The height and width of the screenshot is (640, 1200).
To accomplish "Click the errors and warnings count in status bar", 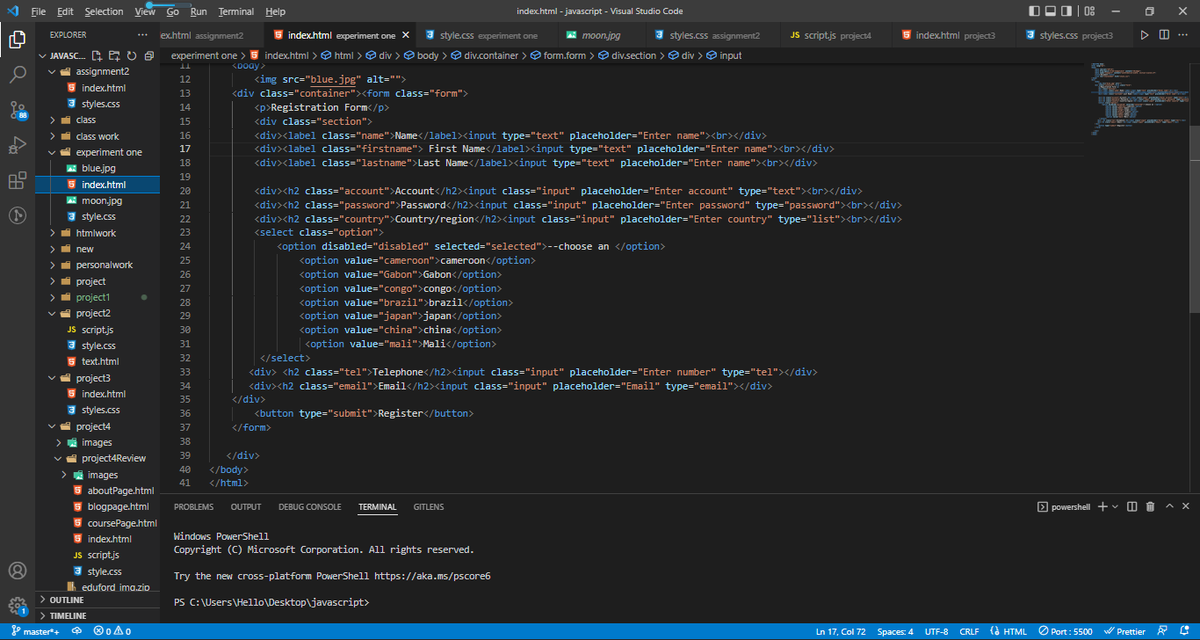I will click(111, 632).
